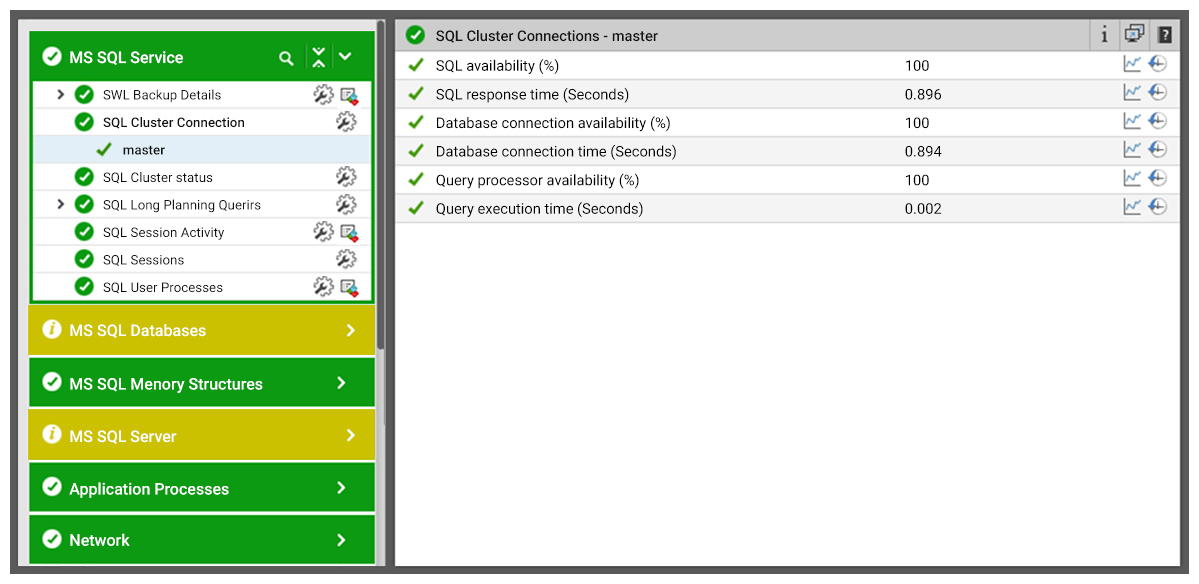The image size is (1199, 584).
Task: Open the search icon in MS SQL Service header
Action: point(286,58)
